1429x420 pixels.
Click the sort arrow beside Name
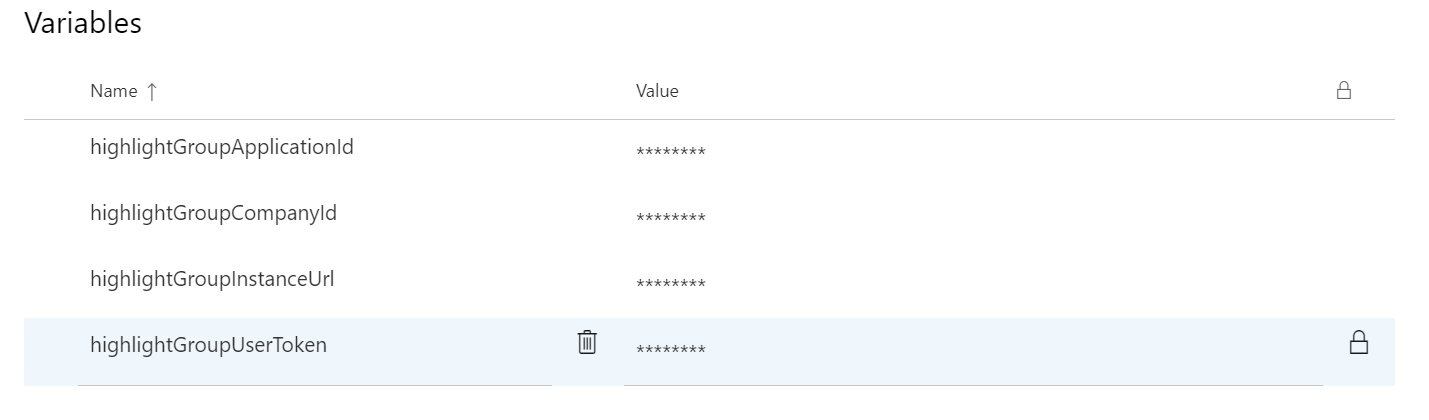point(152,91)
